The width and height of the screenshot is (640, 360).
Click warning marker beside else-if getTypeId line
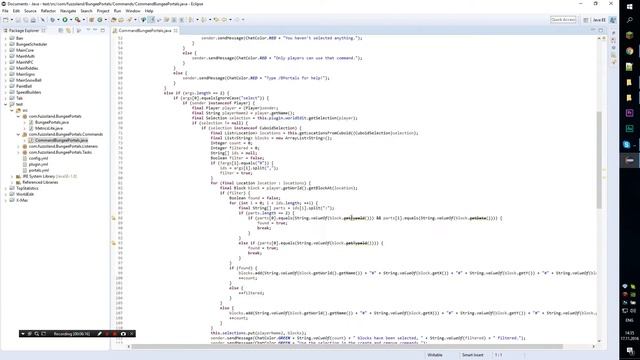tap(114, 243)
